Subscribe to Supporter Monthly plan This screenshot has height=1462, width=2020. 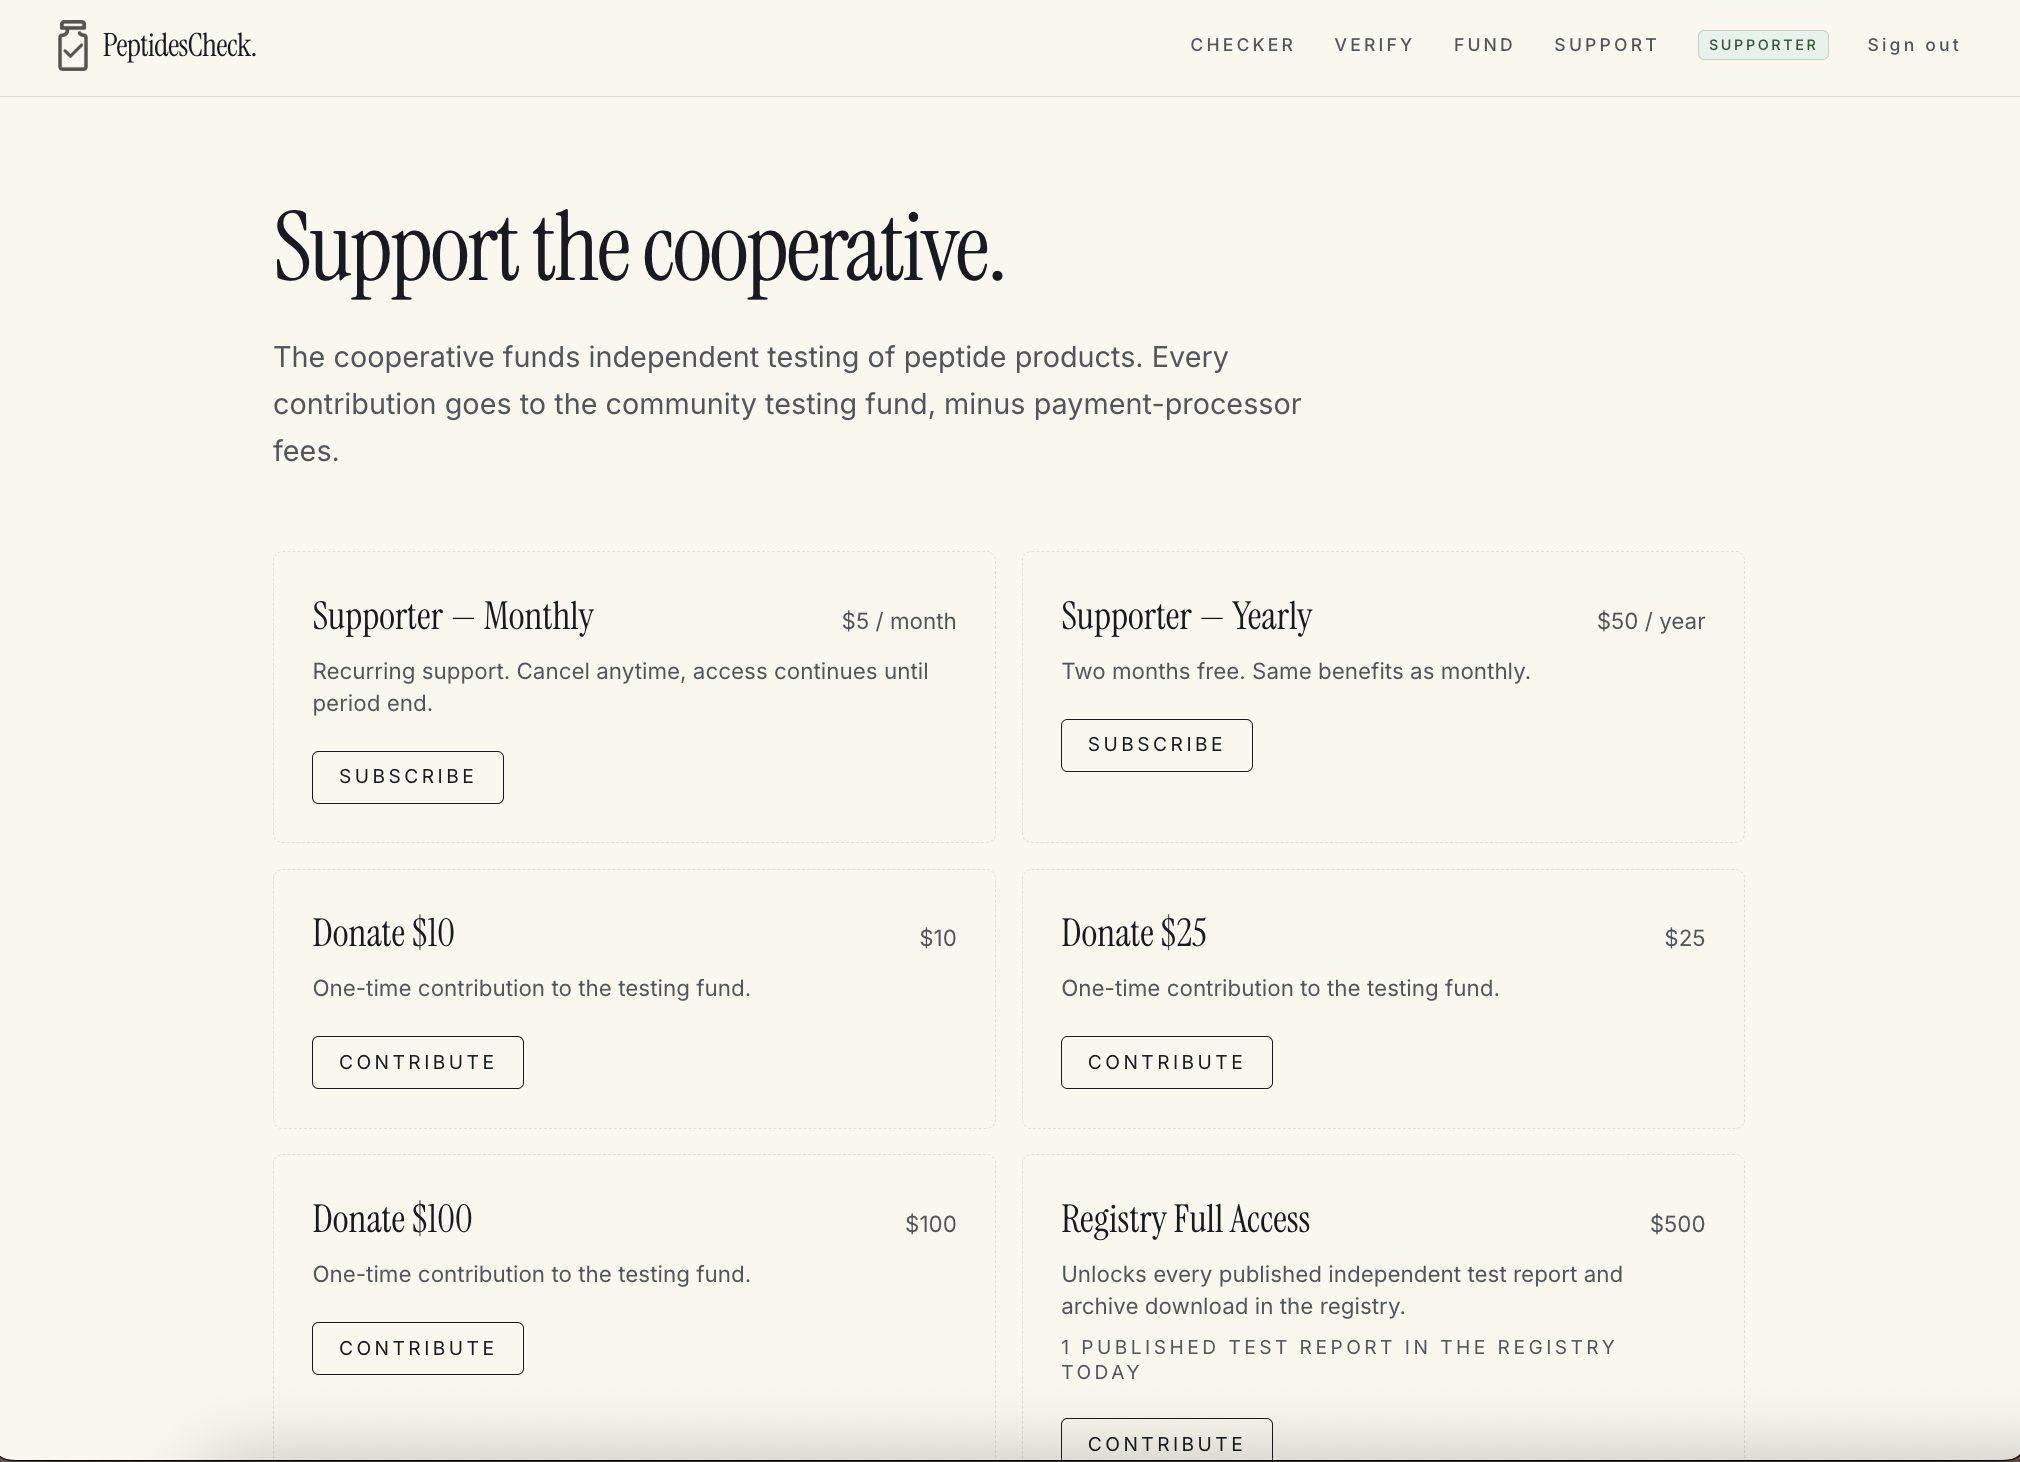(x=408, y=777)
